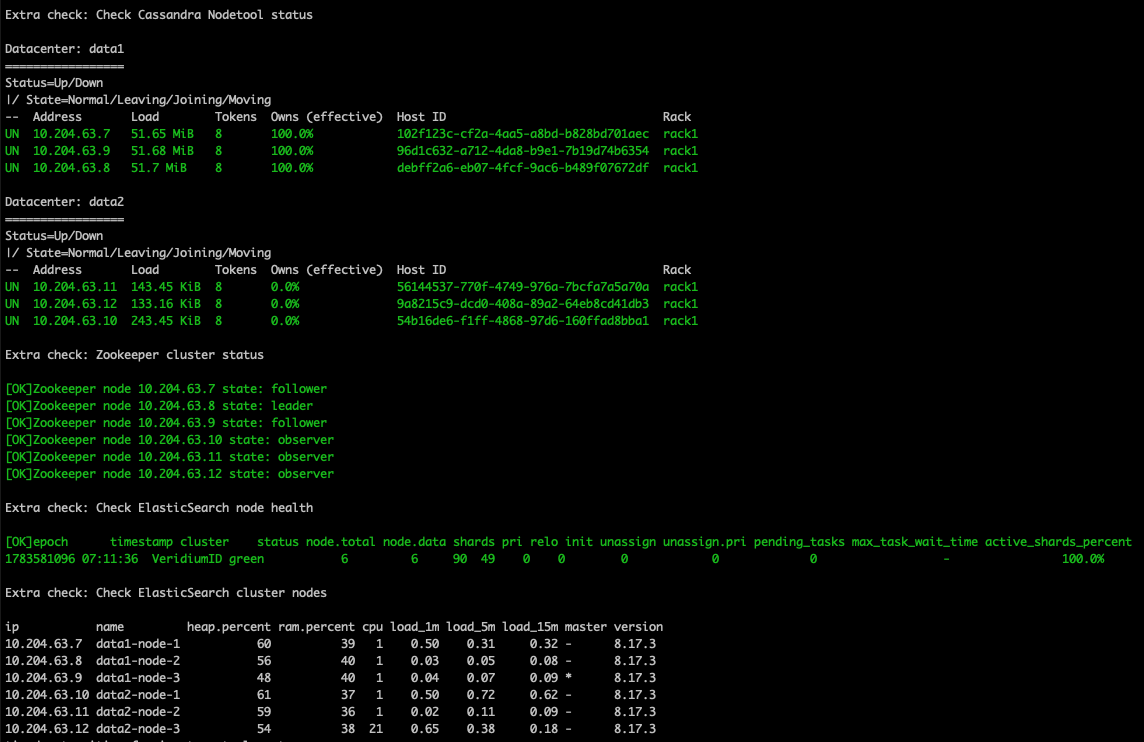
Task: Select heading "Extra check: Zookeeper cluster status"
Action: coord(134,355)
